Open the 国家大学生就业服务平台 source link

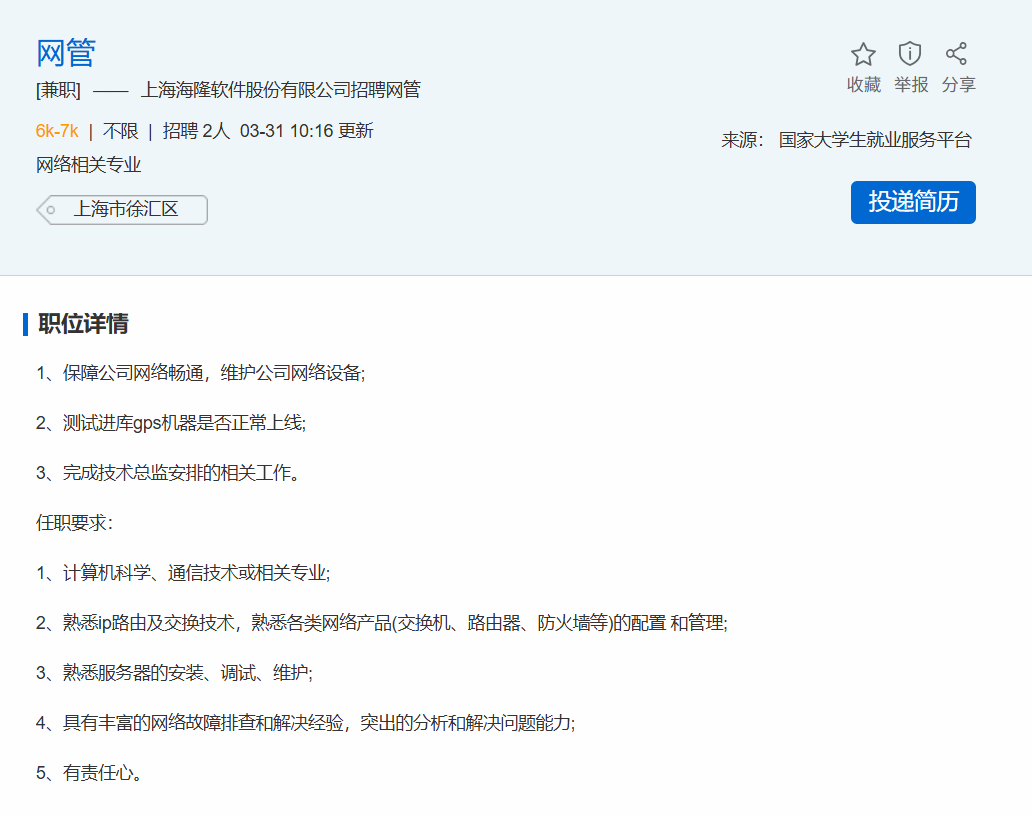click(875, 140)
